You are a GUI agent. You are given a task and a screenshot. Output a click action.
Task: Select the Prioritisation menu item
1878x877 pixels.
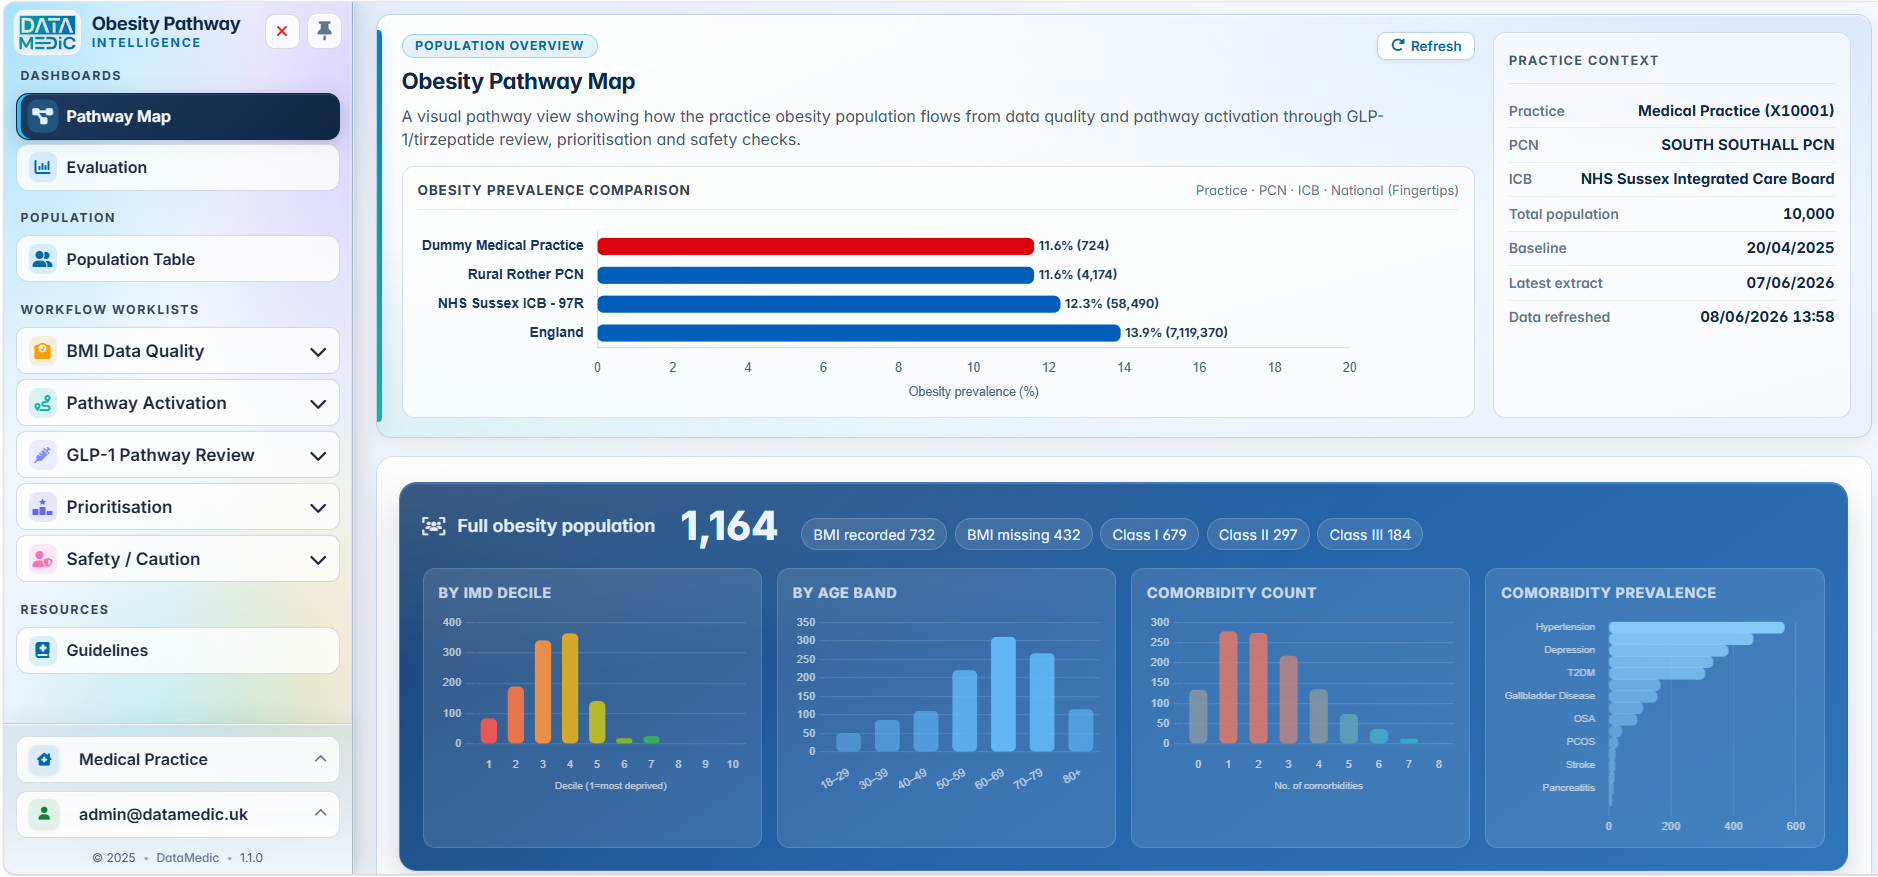click(178, 507)
